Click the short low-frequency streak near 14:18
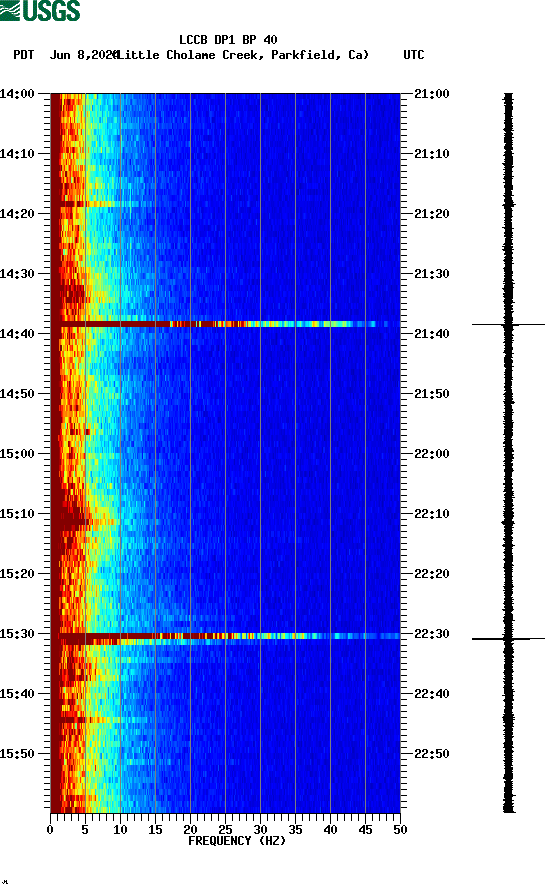This screenshot has height=893, width=552. coord(94,203)
